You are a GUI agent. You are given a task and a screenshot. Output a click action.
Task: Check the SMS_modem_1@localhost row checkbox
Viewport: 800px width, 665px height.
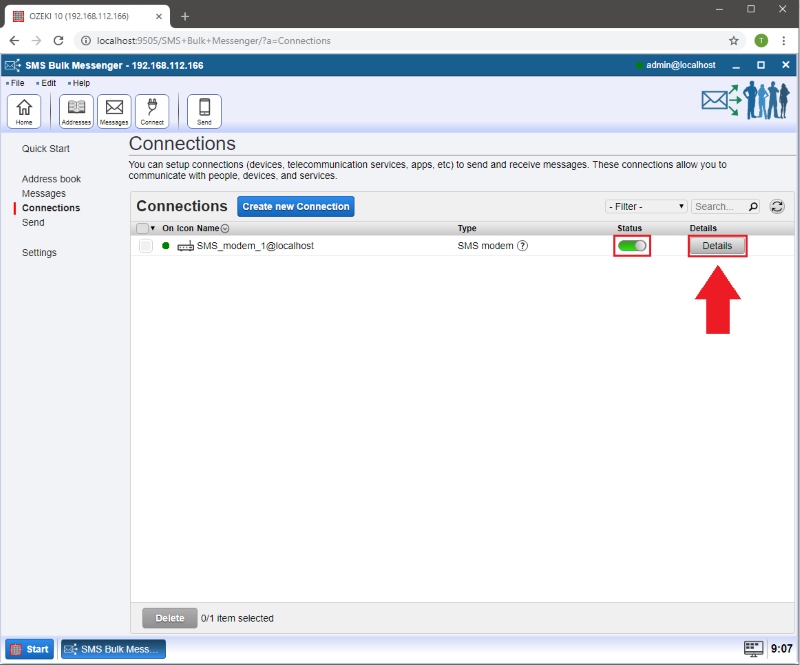[146, 246]
